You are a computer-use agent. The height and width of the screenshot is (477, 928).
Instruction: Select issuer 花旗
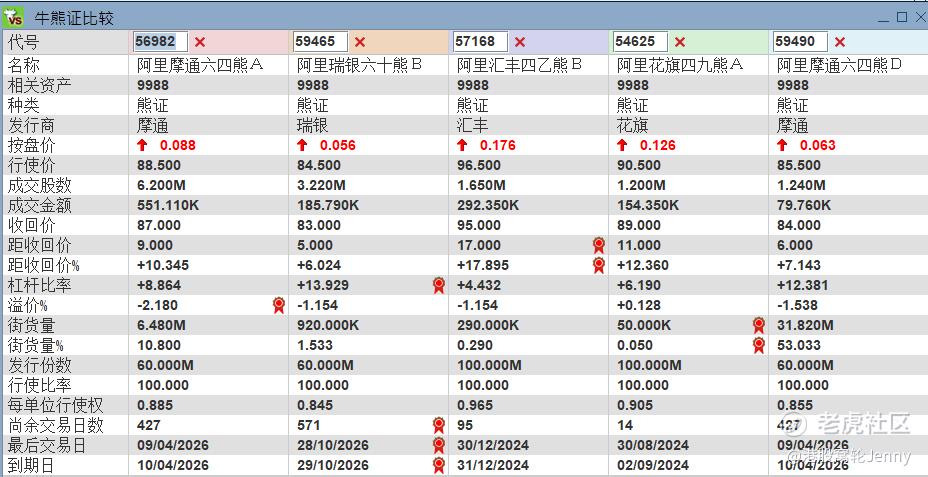(633, 125)
